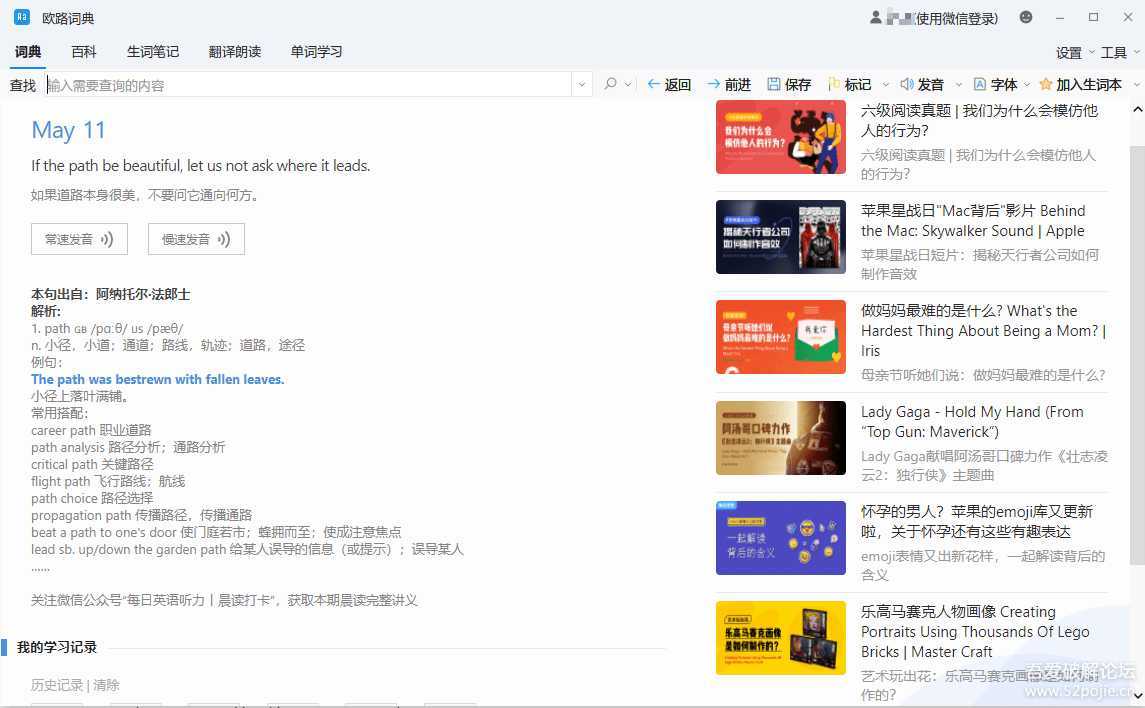Mark the entry with the 标记 flag

pyautogui.click(x=849, y=85)
